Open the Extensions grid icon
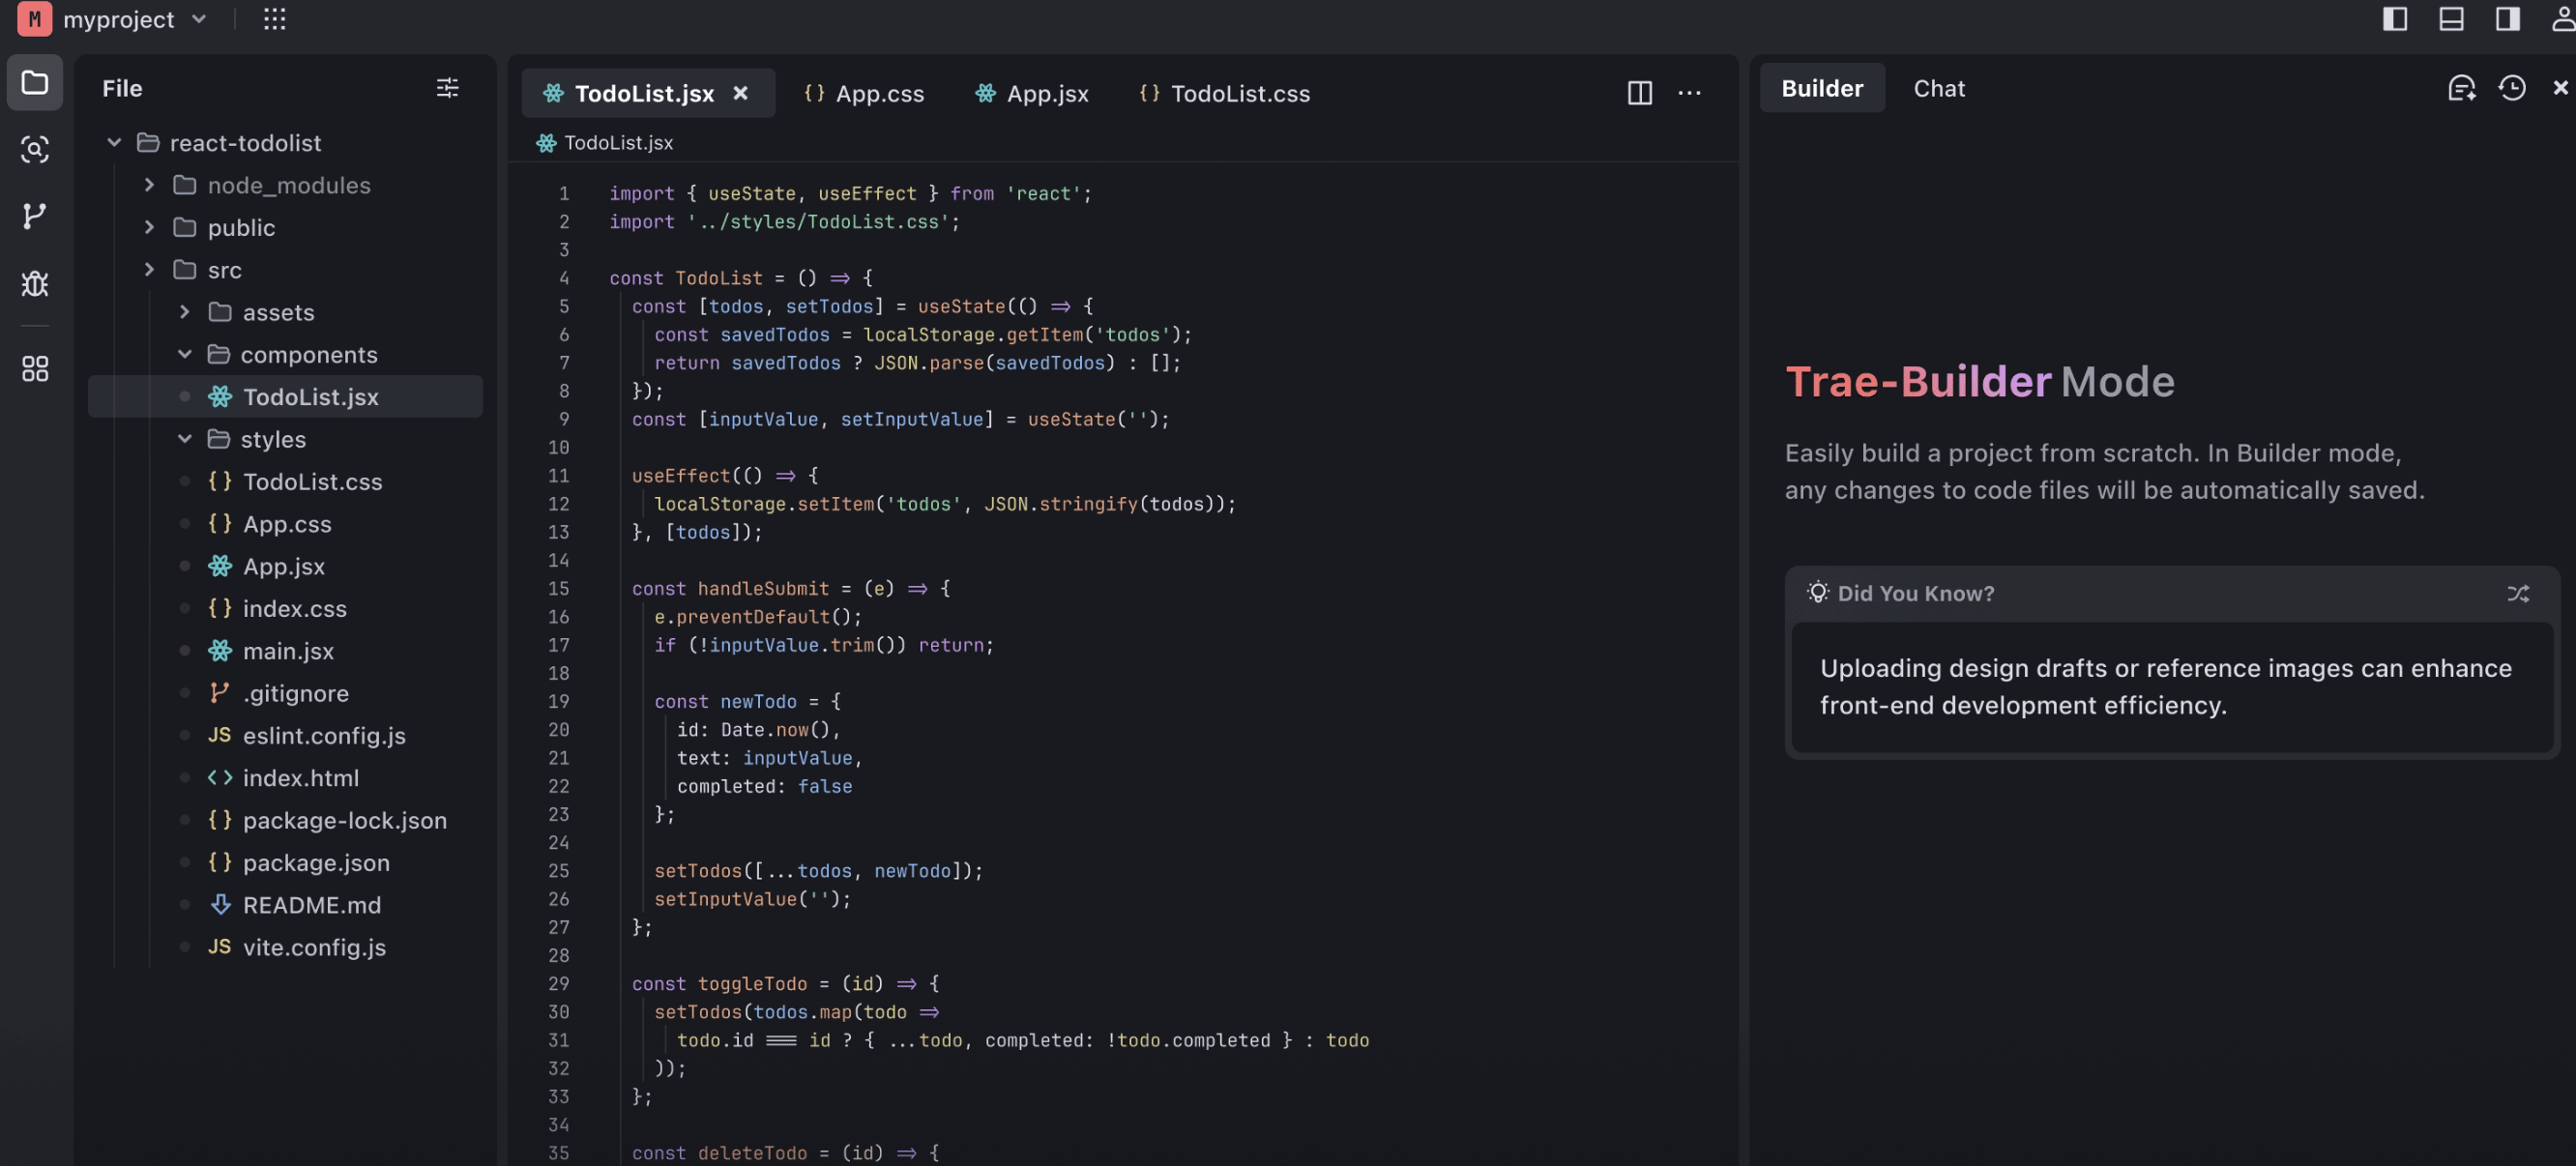 tap(35, 369)
